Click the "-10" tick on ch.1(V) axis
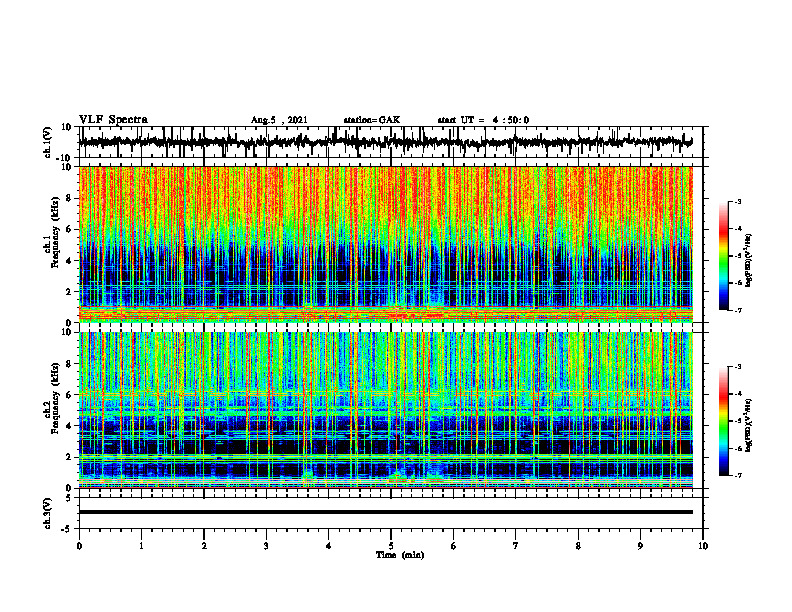The image size is (792, 612). coord(65,158)
